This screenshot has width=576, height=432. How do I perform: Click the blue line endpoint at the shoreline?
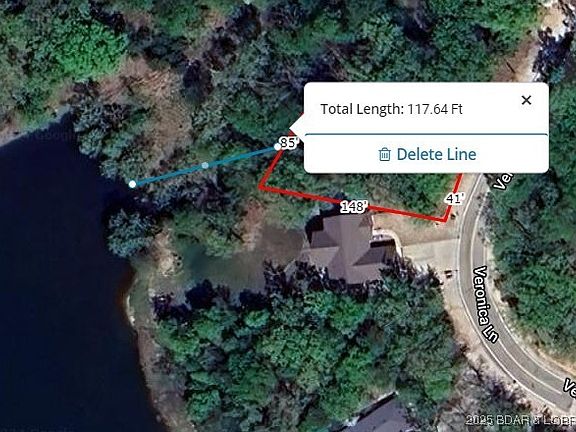[132, 184]
